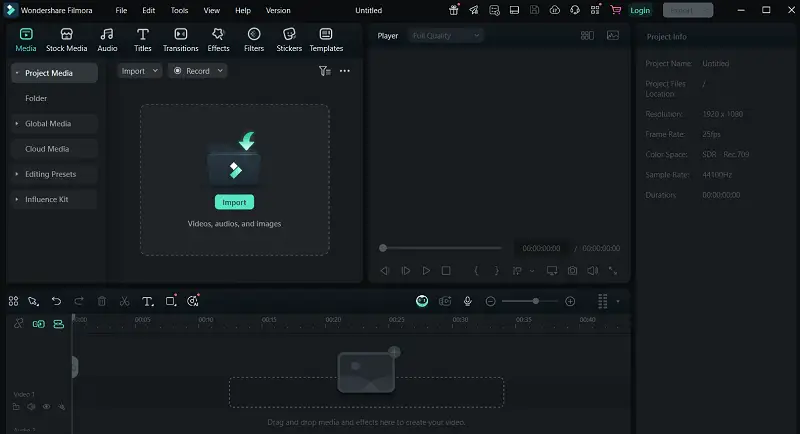Click the gift box icon in title bar
The height and width of the screenshot is (434, 800).
point(455,9)
